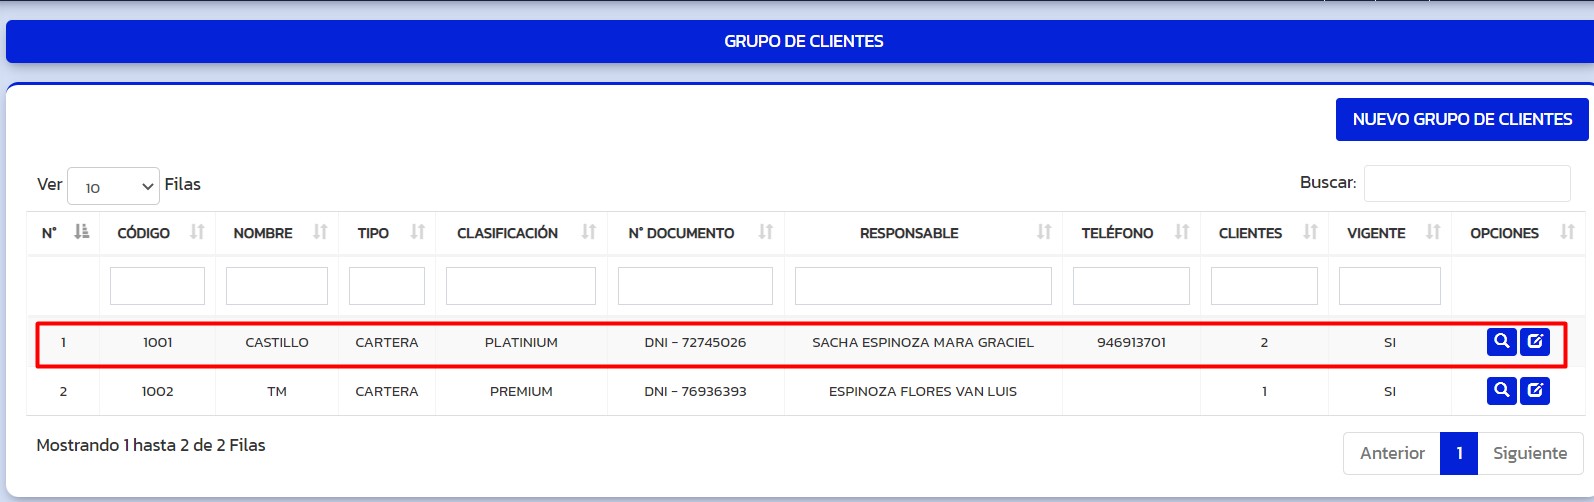
Task: Click the search icon for CASTILLO row
Action: tap(1501, 342)
